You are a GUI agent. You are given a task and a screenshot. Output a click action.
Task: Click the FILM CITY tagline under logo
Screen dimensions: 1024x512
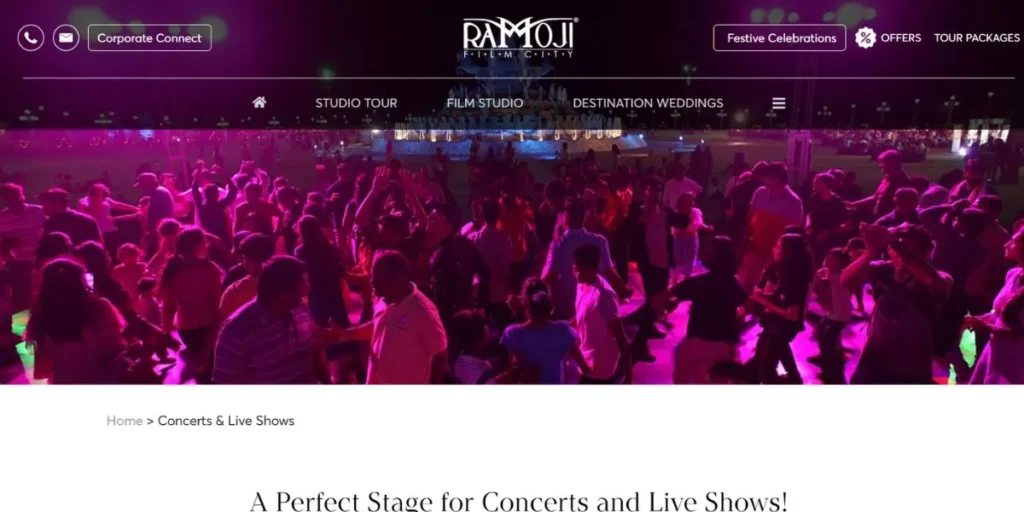(519, 55)
